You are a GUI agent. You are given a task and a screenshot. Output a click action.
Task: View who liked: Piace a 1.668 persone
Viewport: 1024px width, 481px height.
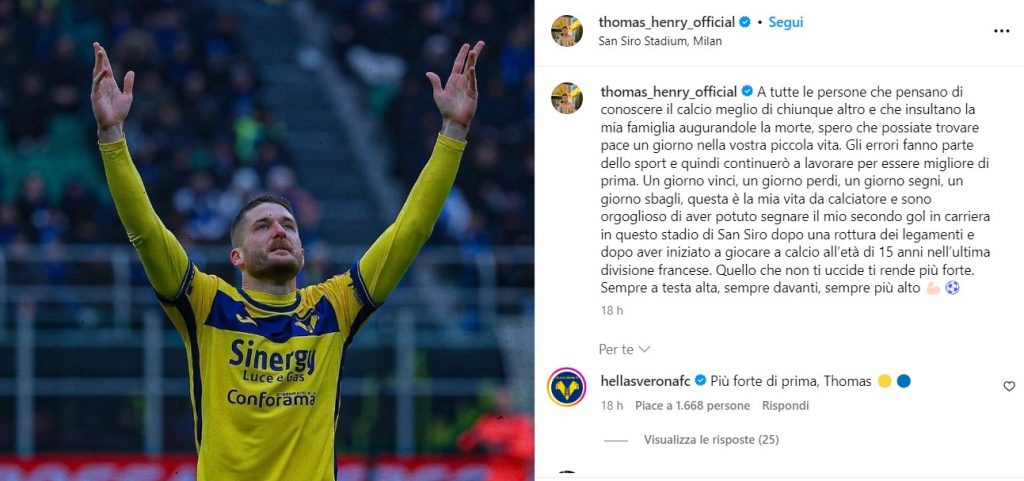pos(692,405)
